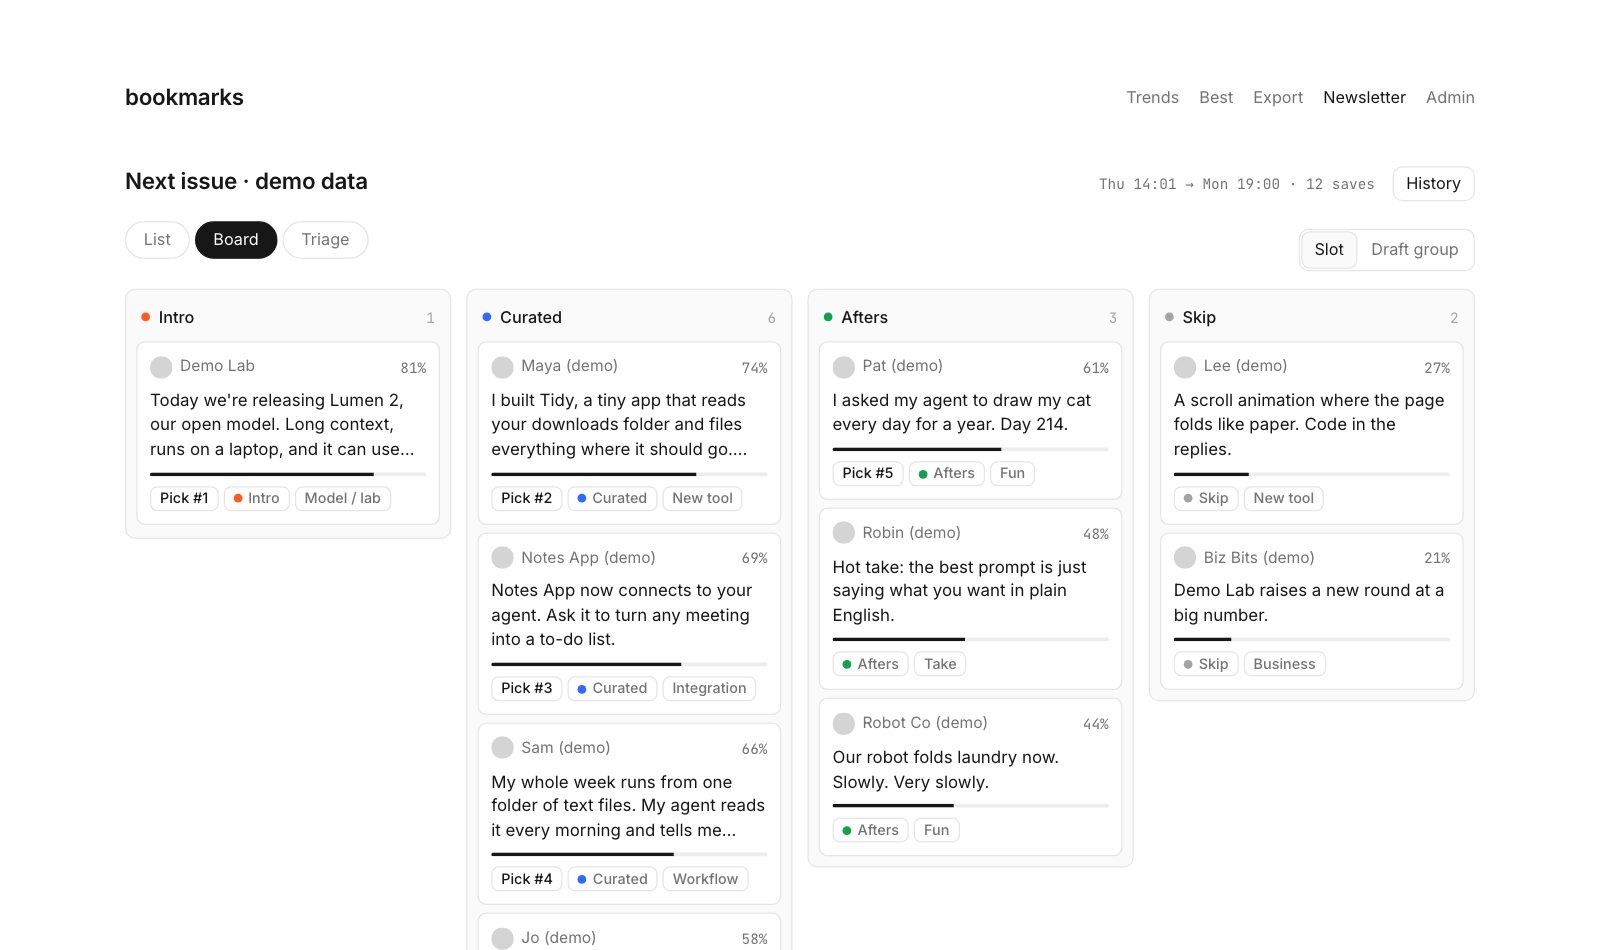Open the "Our robot folds laundry now" text
1600x950 pixels.
tap(945, 770)
